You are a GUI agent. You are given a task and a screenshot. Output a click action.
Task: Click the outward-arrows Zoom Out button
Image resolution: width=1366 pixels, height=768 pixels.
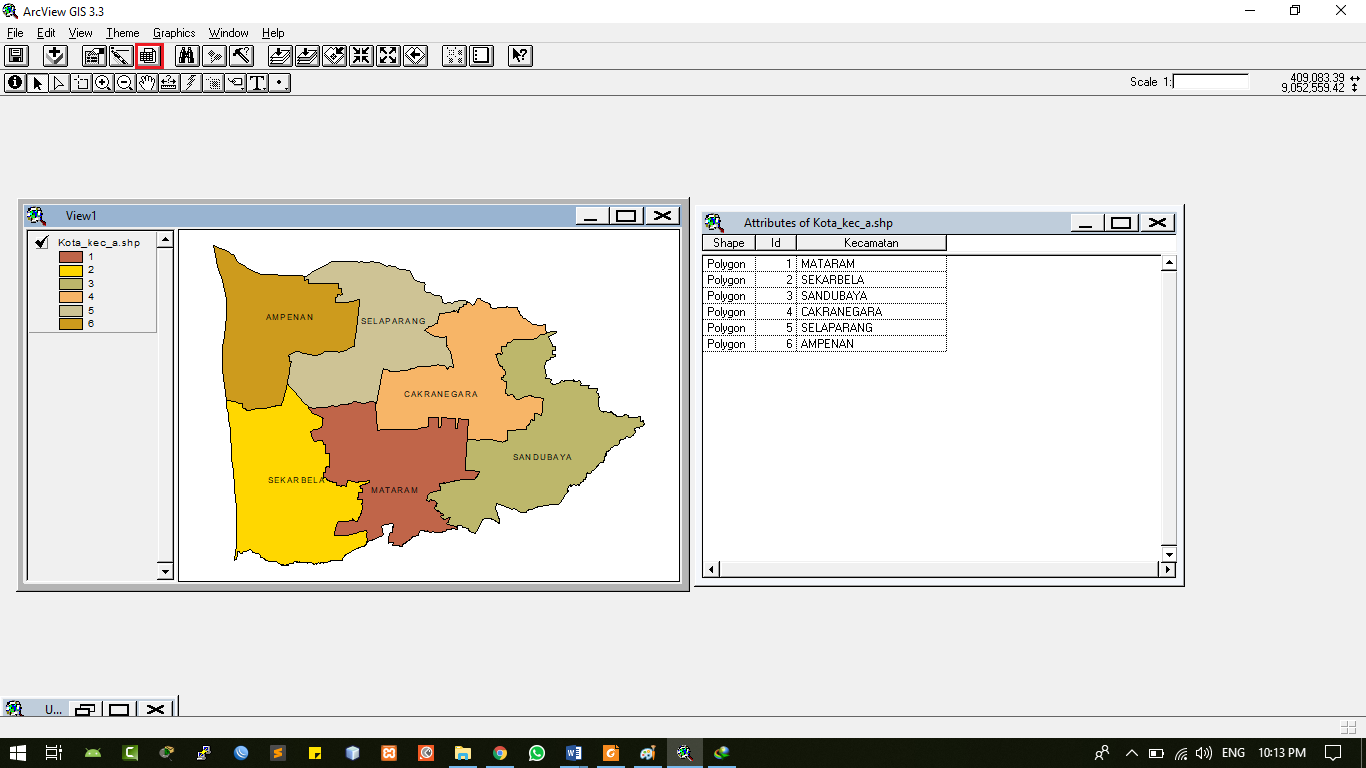389,56
